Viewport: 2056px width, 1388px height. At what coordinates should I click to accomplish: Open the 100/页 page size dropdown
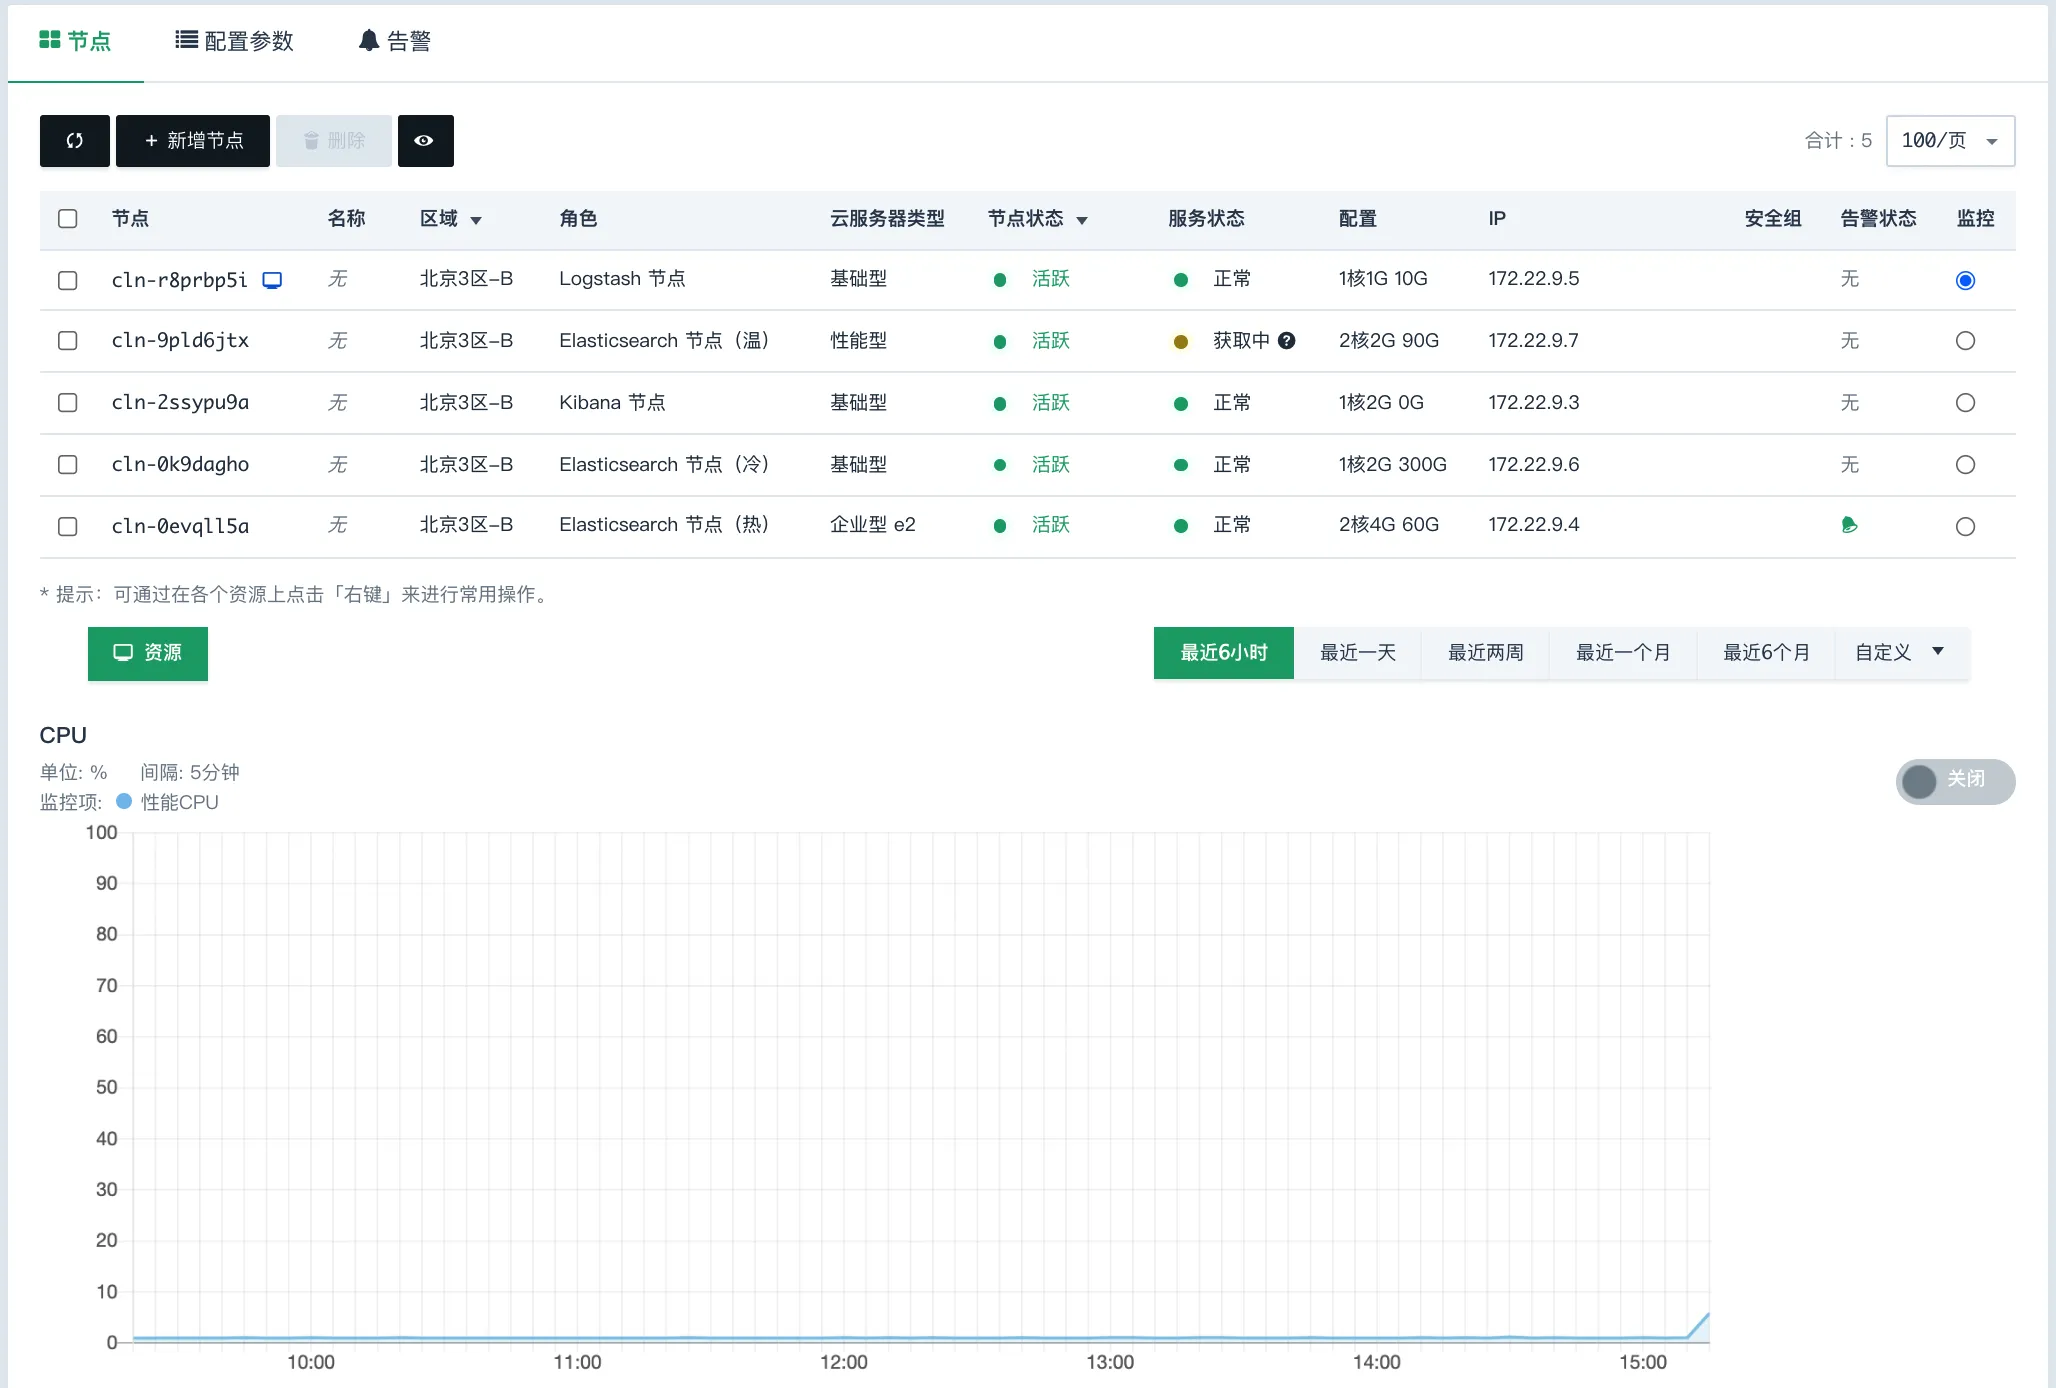[1950, 141]
